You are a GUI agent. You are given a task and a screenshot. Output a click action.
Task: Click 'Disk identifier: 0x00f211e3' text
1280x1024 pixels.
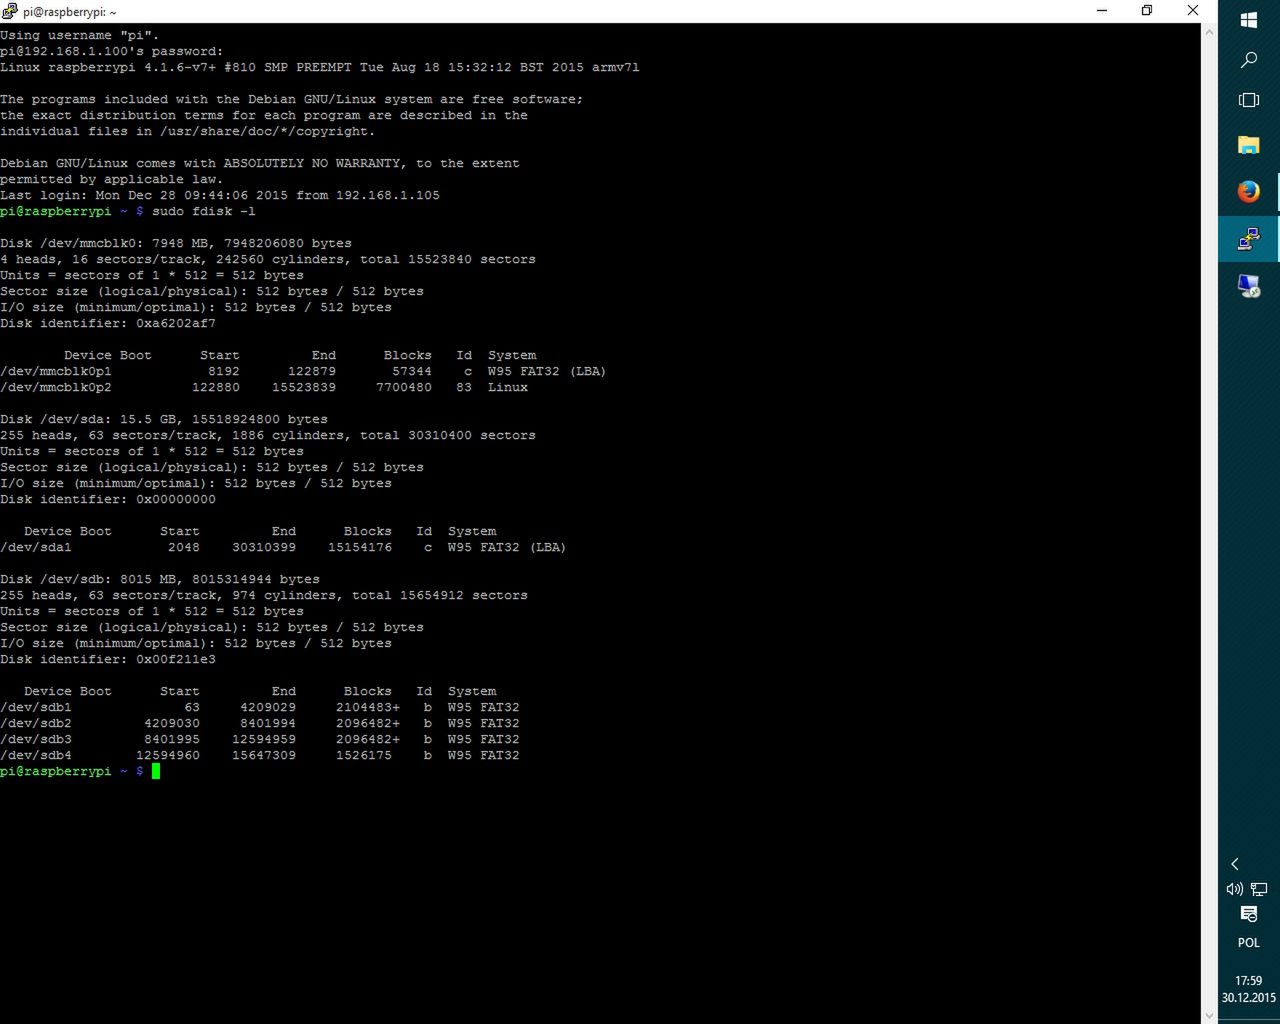[108, 660]
